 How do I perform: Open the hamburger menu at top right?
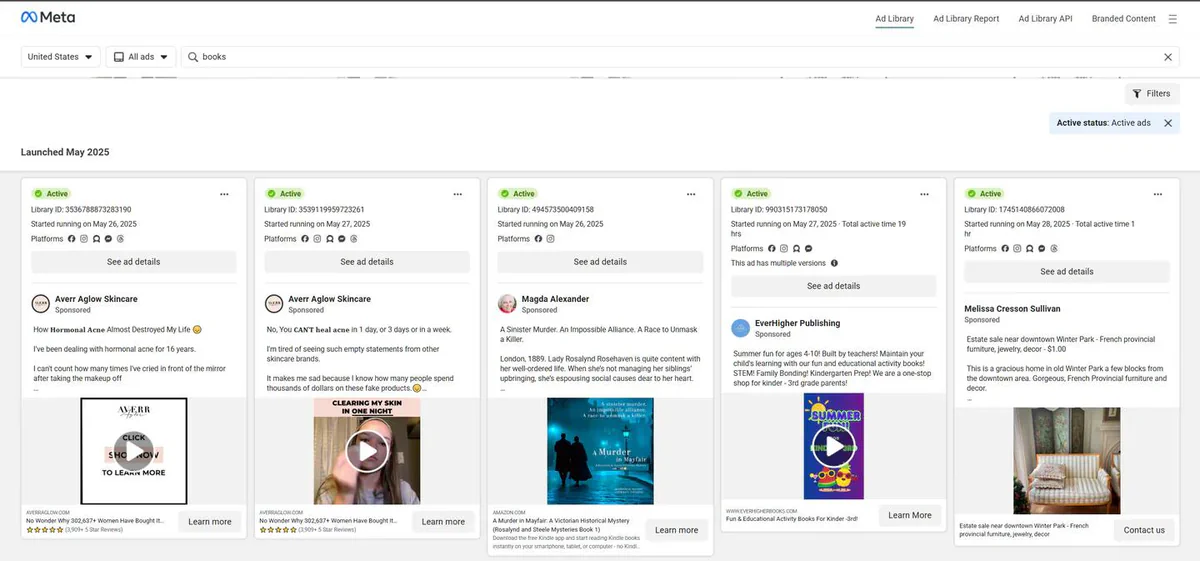pos(1172,19)
